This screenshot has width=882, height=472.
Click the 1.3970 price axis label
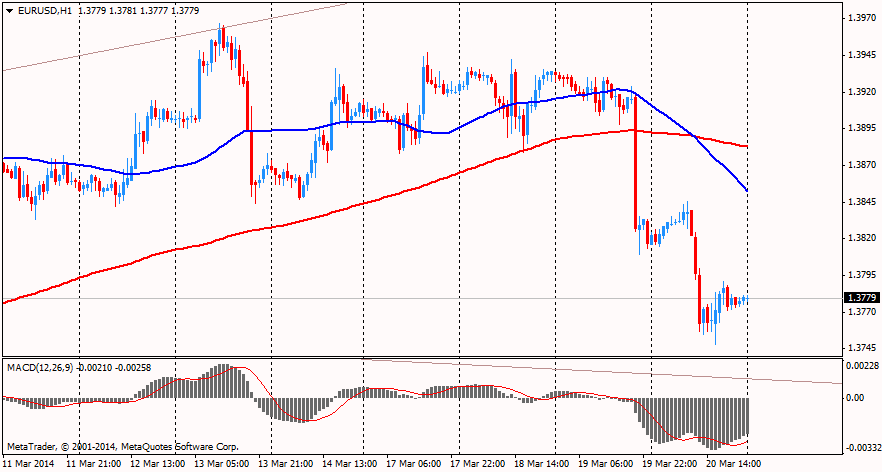(861, 19)
